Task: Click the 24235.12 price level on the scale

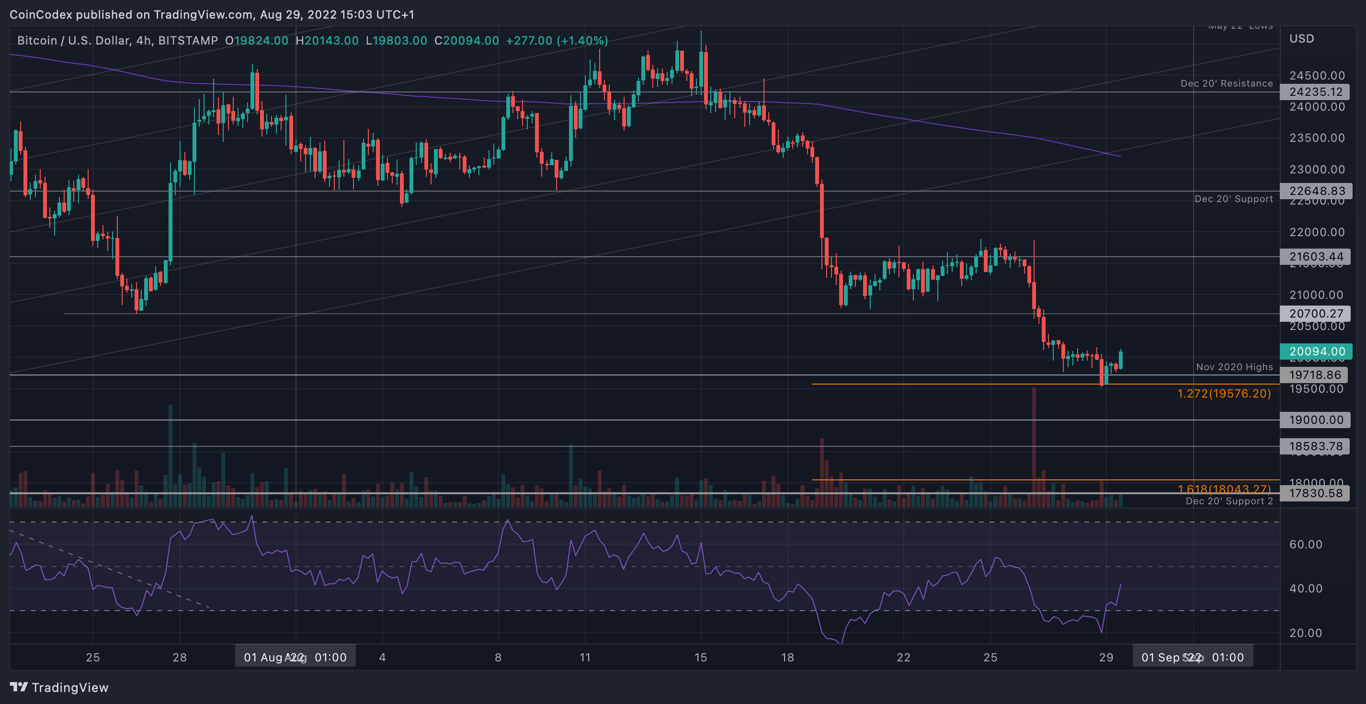Action: click(x=1316, y=91)
